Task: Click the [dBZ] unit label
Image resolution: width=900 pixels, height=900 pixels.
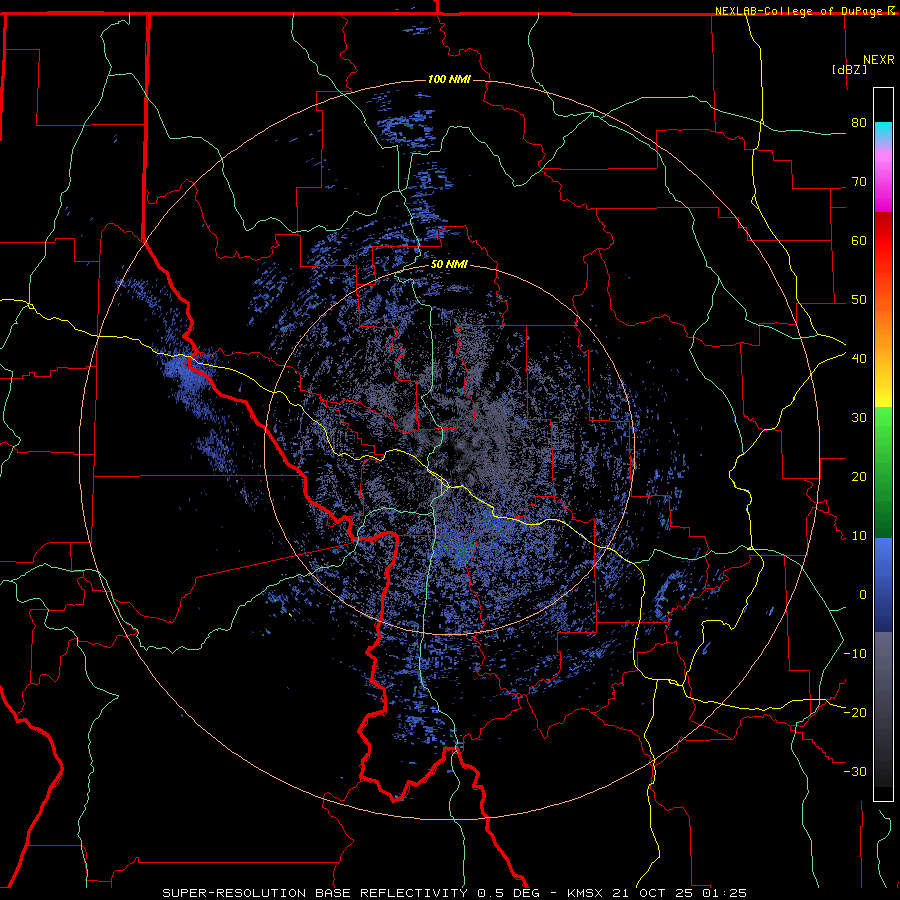Action: click(x=849, y=69)
